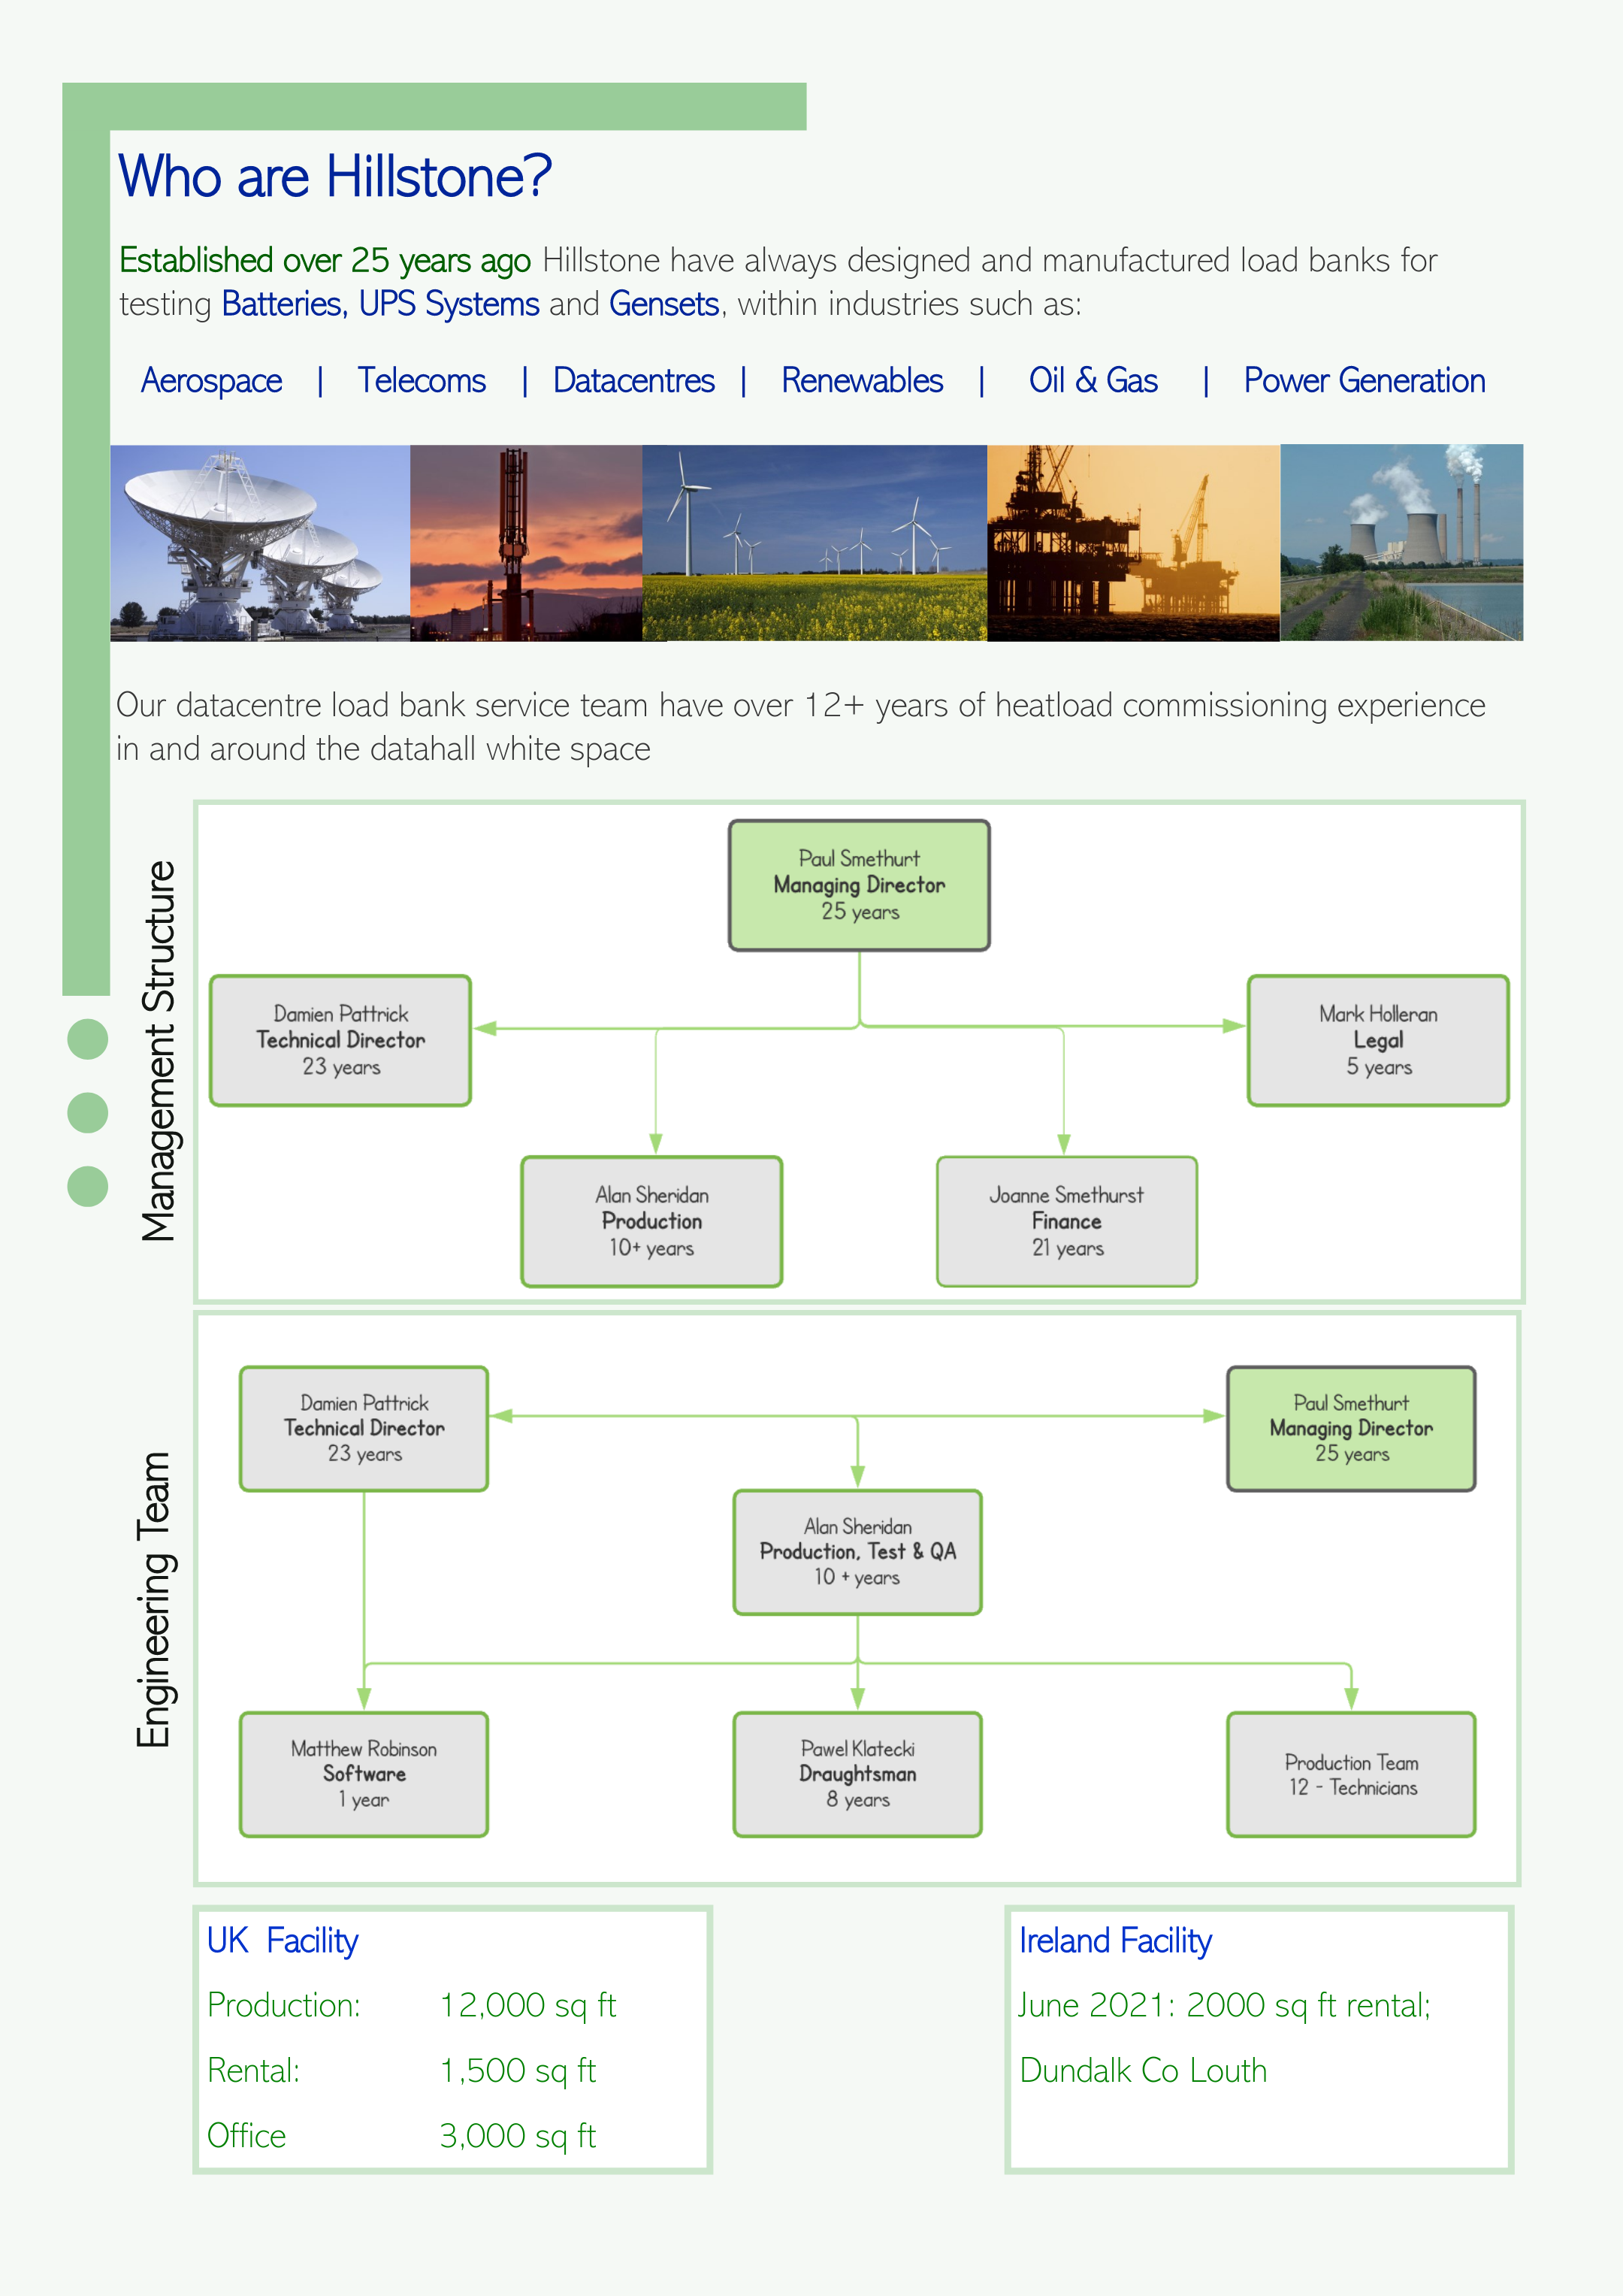The height and width of the screenshot is (2296, 1623).
Task: Click the Who are Hillstone? title
Action: pyautogui.click(x=335, y=177)
